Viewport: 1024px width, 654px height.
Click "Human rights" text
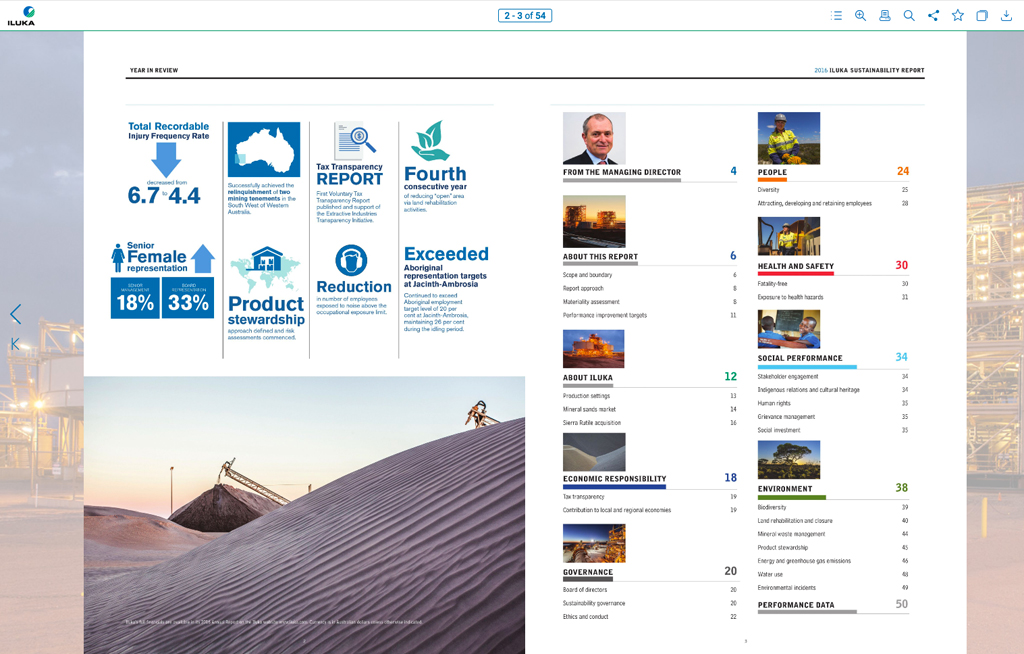774,403
